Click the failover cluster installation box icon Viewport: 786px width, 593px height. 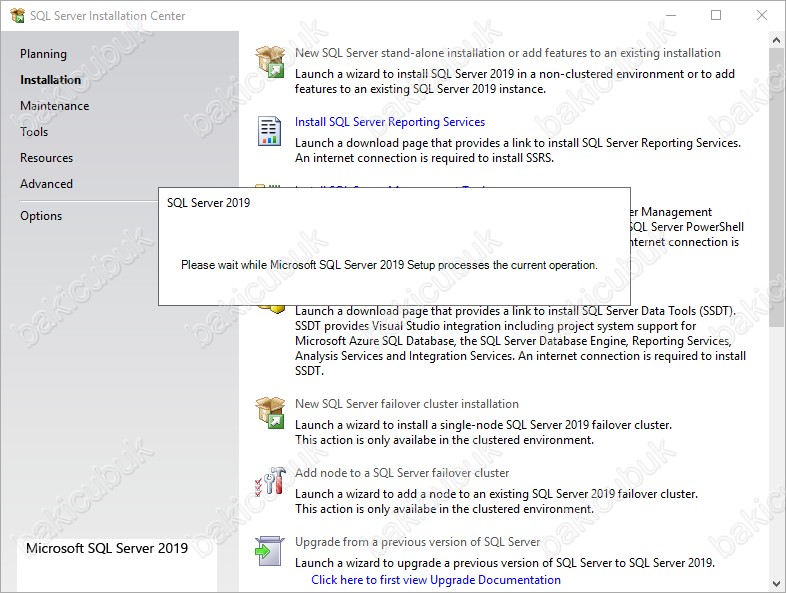click(270, 413)
